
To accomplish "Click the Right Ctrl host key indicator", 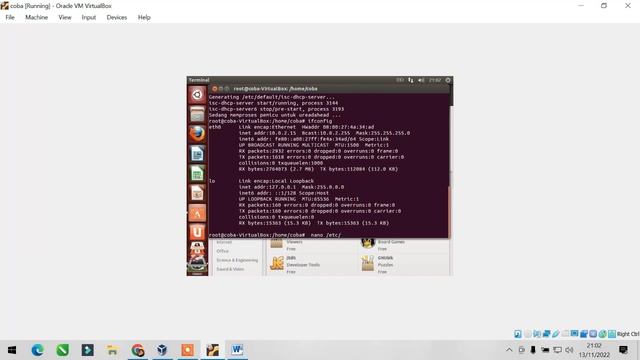I will 628,334.
